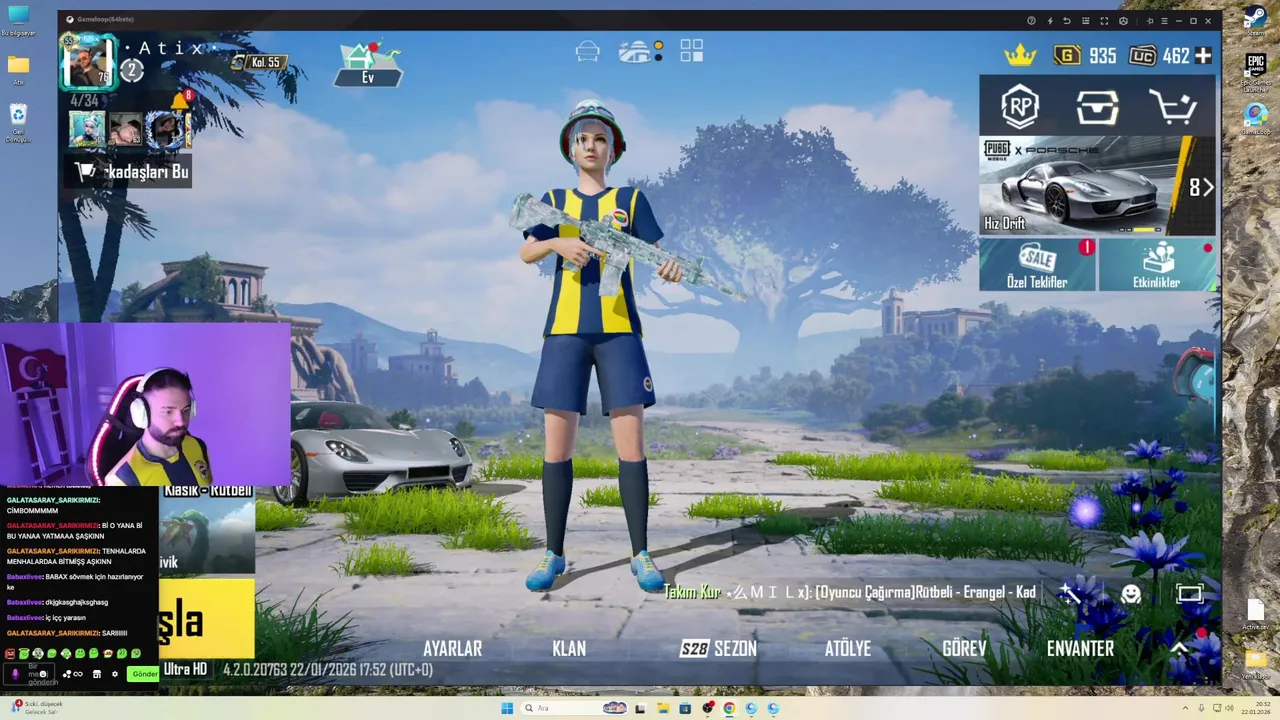Open Gameloop steering wheel control settings
Viewport: 1280px width, 720px height.
[x=1123, y=20]
